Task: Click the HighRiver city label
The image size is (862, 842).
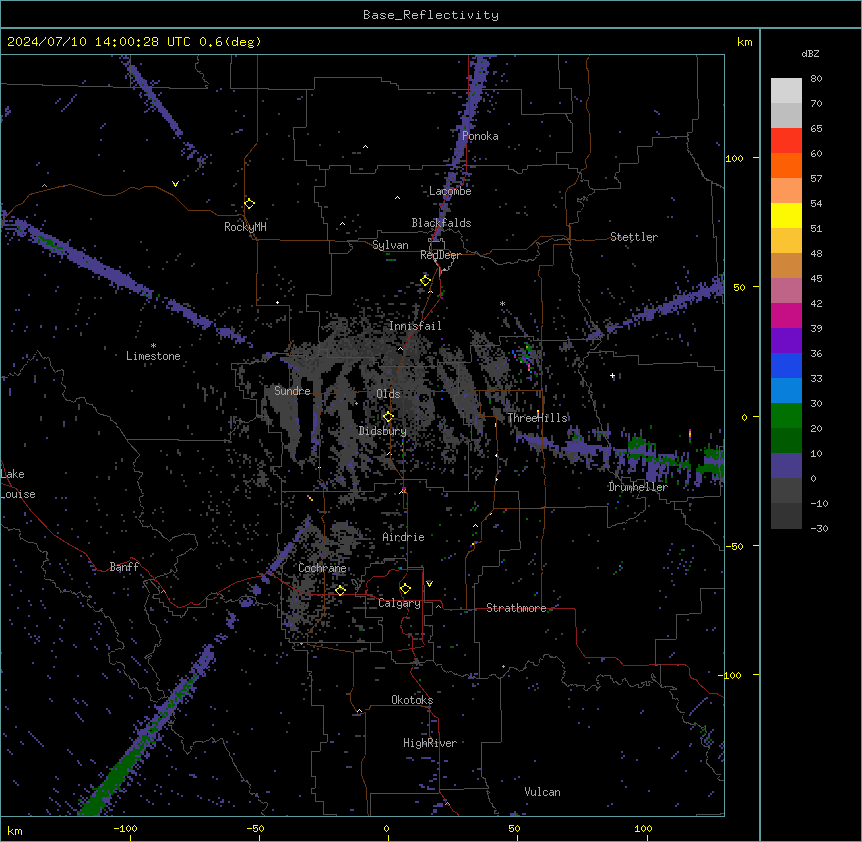Action: point(430,743)
